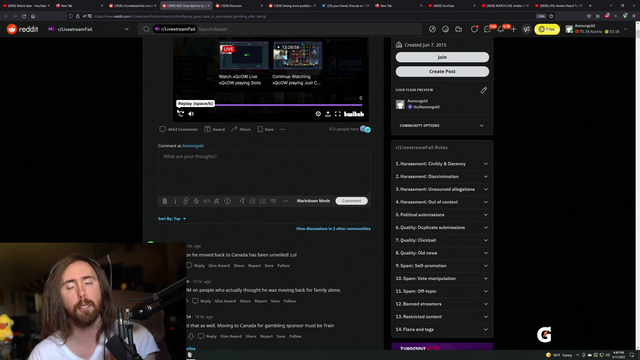Click the What are your thoughts box
The width and height of the screenshot is (640, 360).
[264, 173]
